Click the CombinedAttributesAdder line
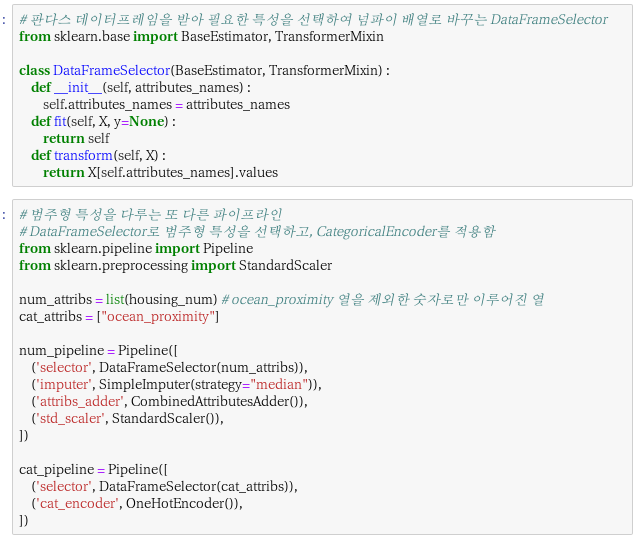The height and width of the screenshot is (543, 642). 170,401
